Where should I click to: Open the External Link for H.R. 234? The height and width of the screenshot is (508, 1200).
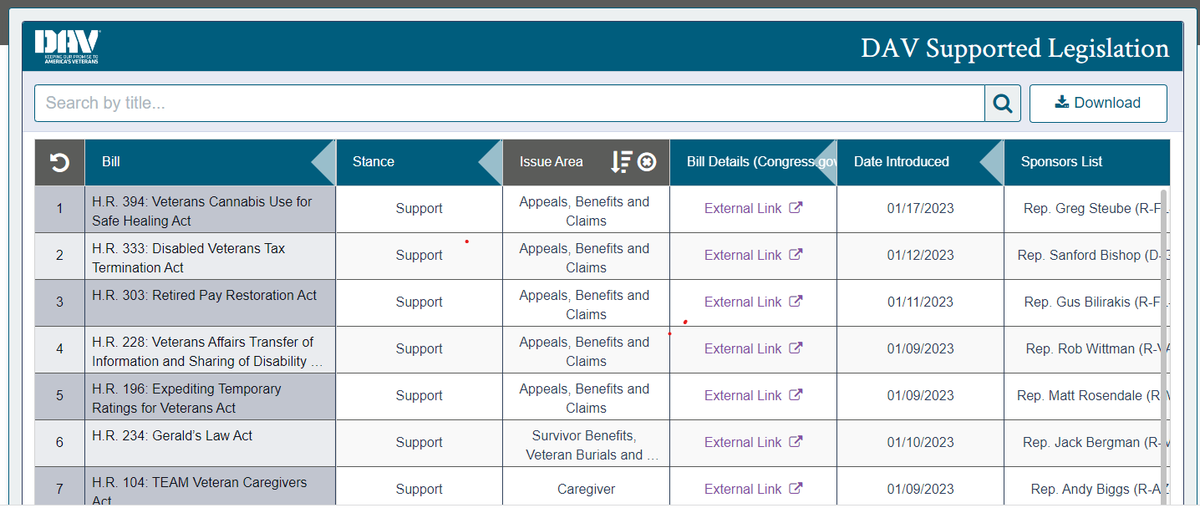click(x=753, y=442)
